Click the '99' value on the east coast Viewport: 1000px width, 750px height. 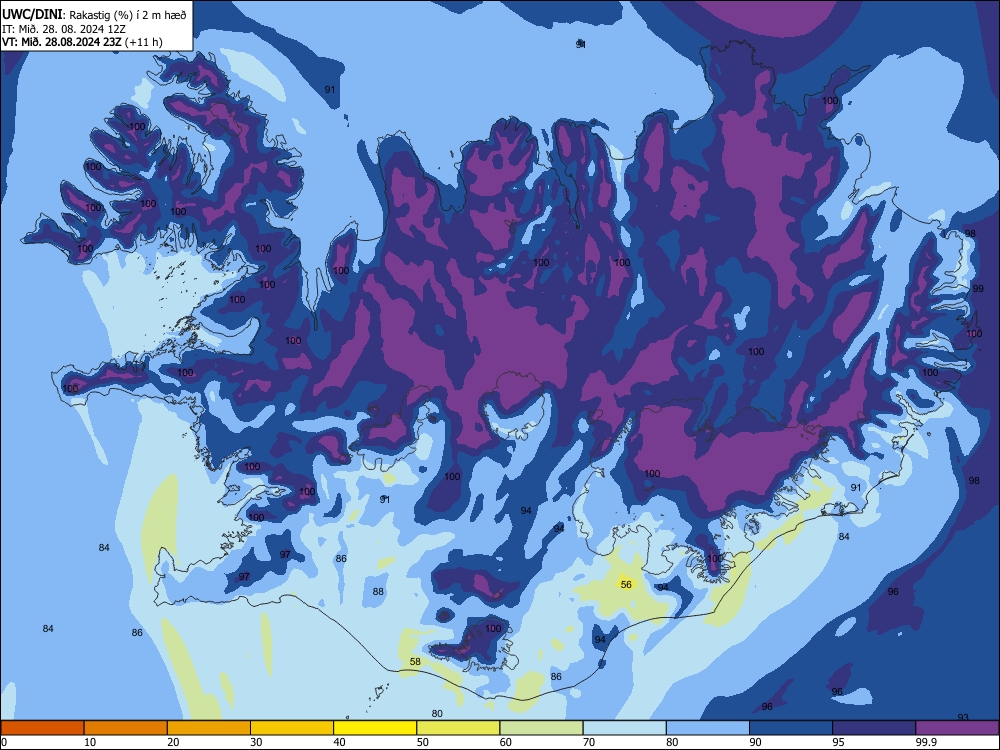[978, 288]
